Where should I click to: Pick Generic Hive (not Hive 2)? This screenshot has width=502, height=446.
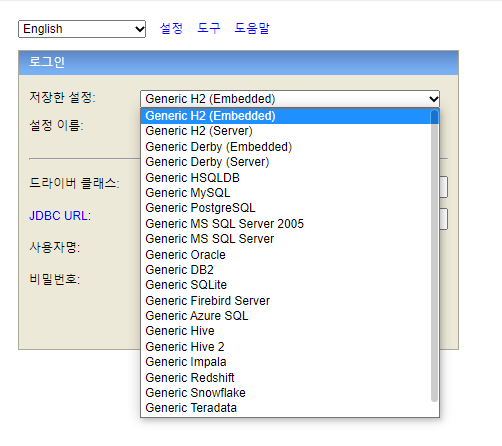click(286, 331)
